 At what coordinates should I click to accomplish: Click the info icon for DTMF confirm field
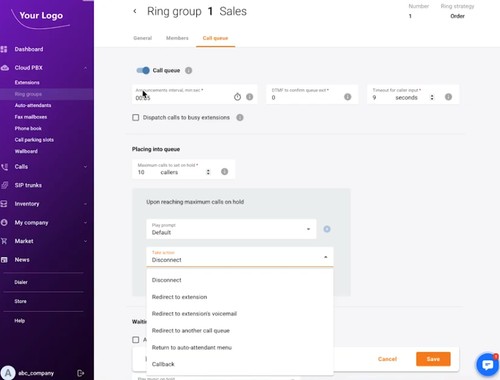348,97
